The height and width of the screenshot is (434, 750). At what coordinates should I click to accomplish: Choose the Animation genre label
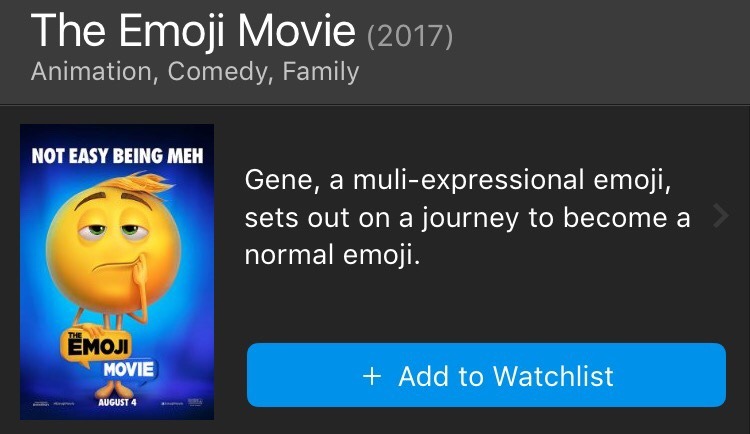click(91, 72)
